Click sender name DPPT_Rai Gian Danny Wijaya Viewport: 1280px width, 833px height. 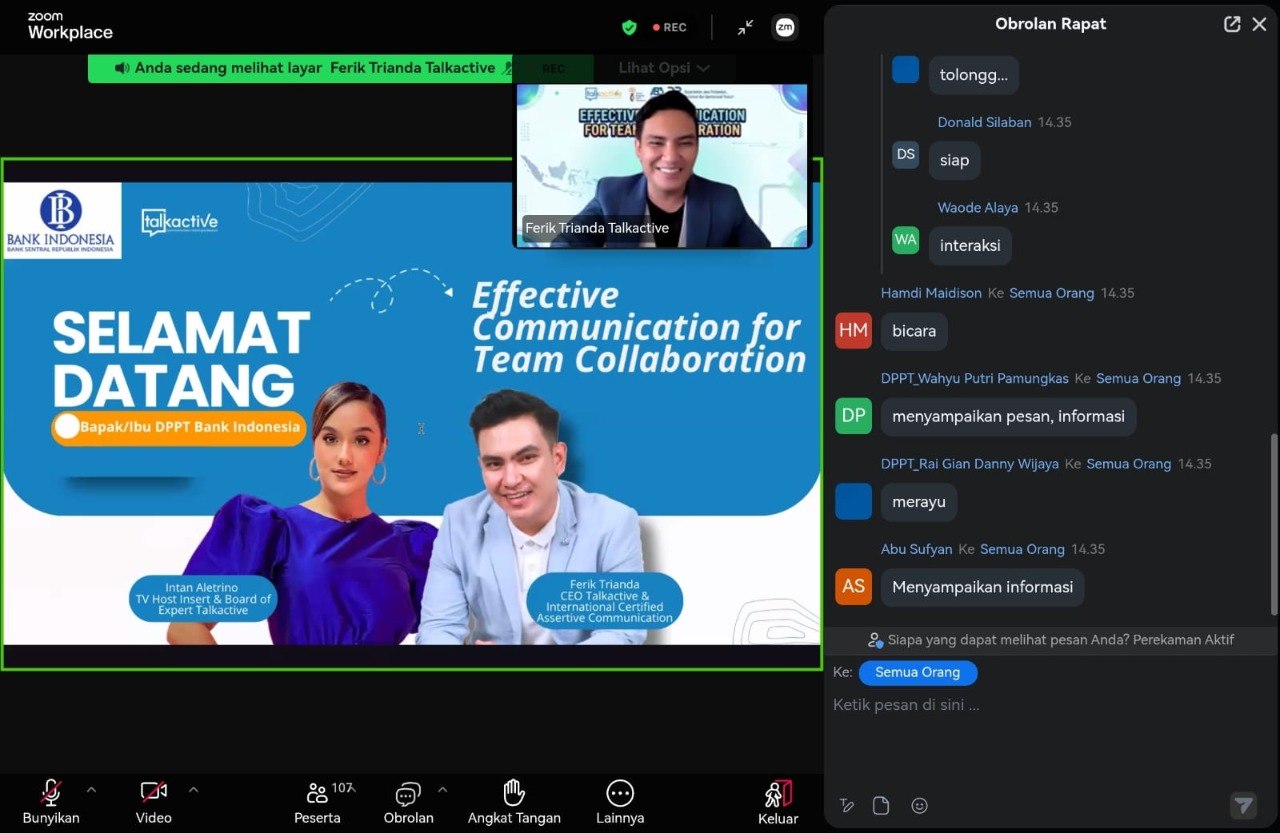point(970,464)
